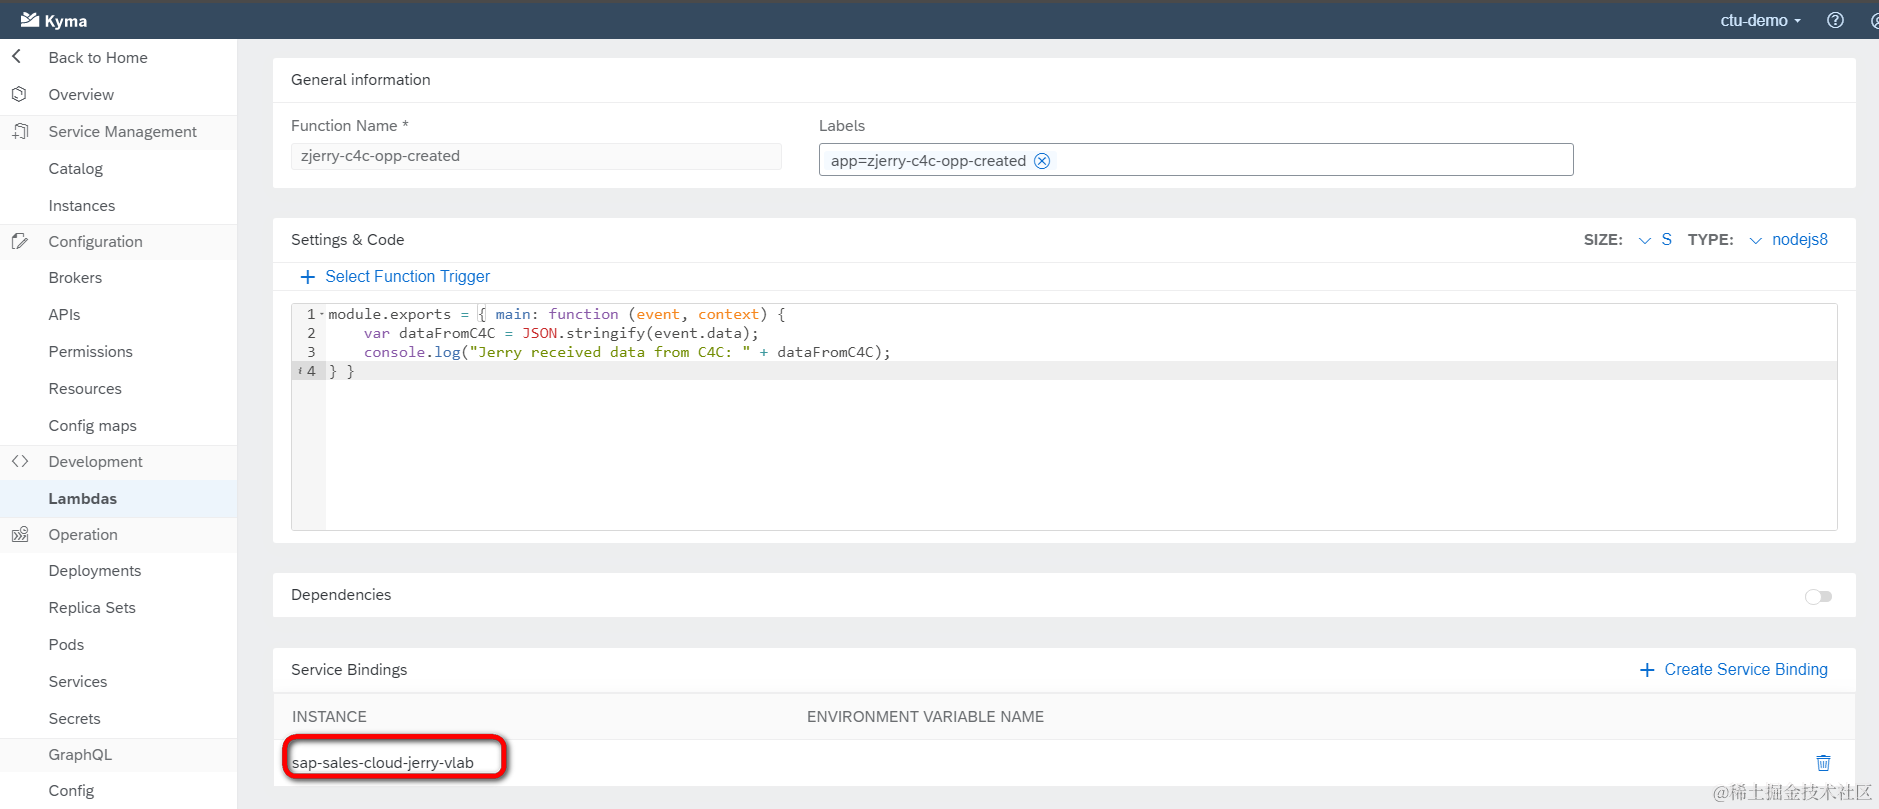The height and width of the screenshot is (809, 1879).
Task: Click code line 3 console.log statement
Action: 627,352
